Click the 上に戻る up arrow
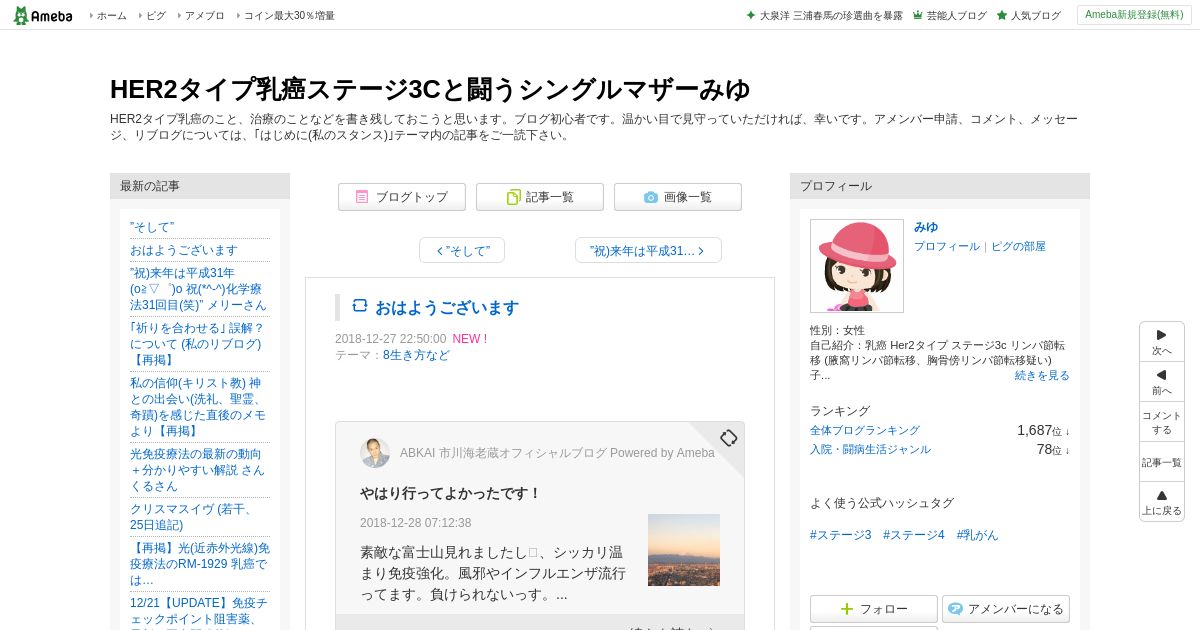The height and width of the screenshot is (630, 1200). (1162, 502)
